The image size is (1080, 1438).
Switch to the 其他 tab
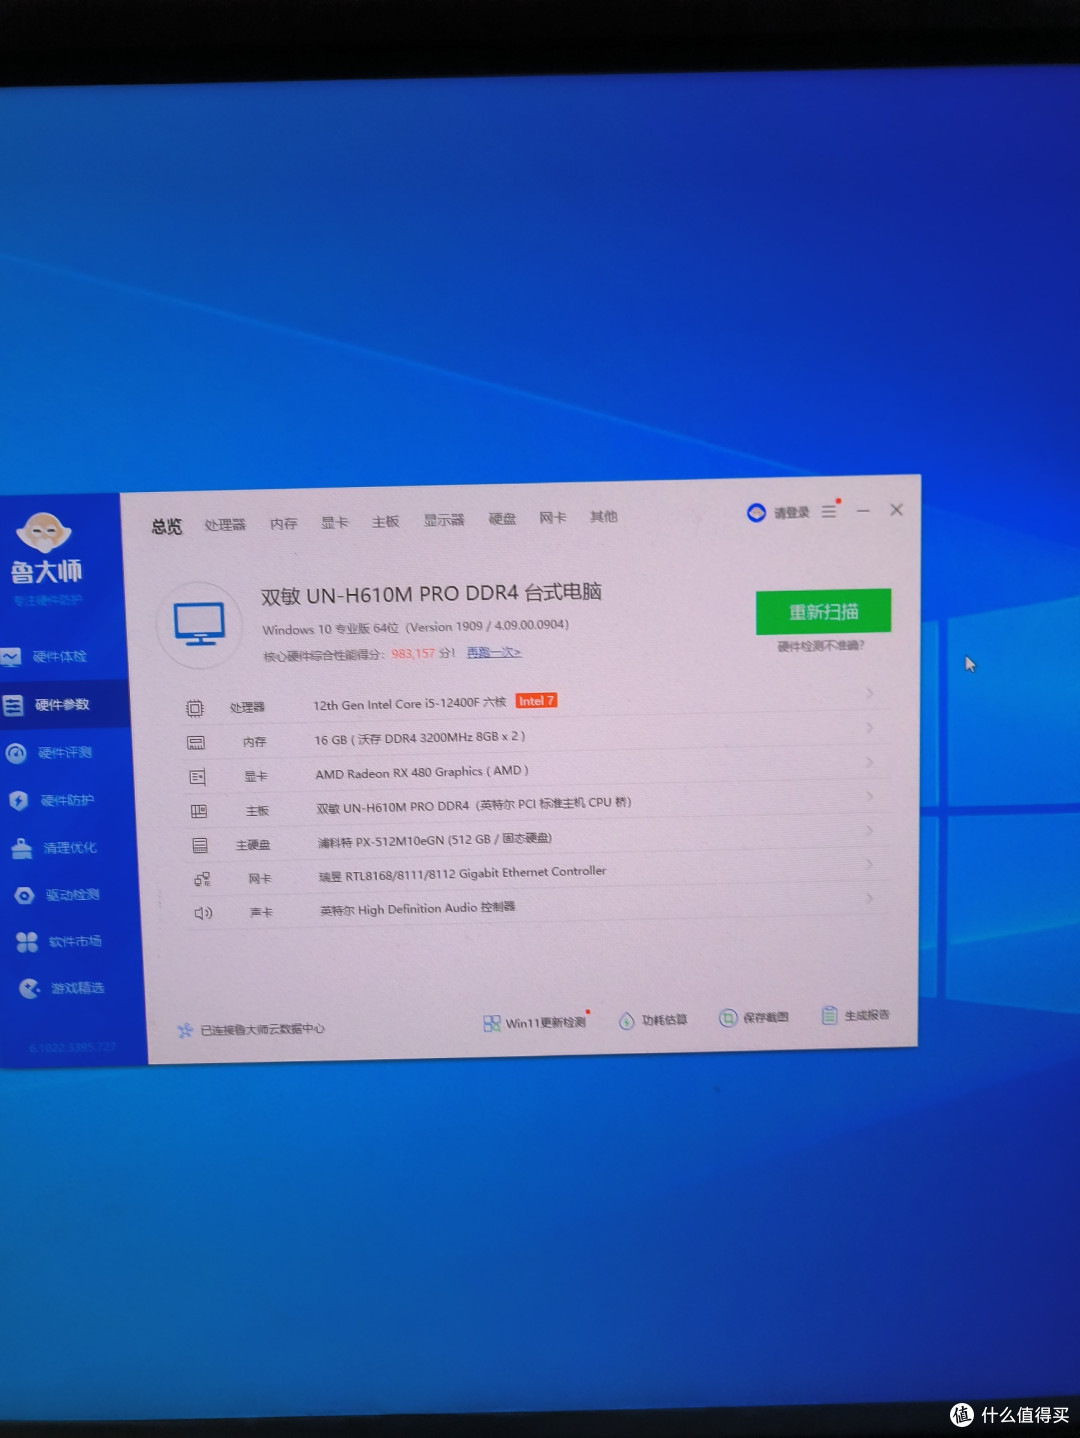604,517
